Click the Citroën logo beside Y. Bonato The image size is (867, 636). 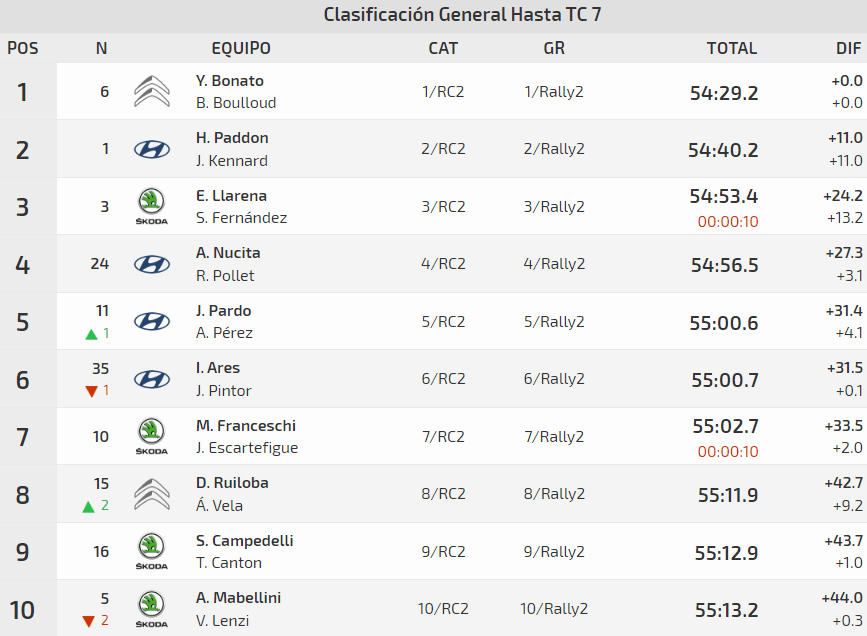pos(152,92)
